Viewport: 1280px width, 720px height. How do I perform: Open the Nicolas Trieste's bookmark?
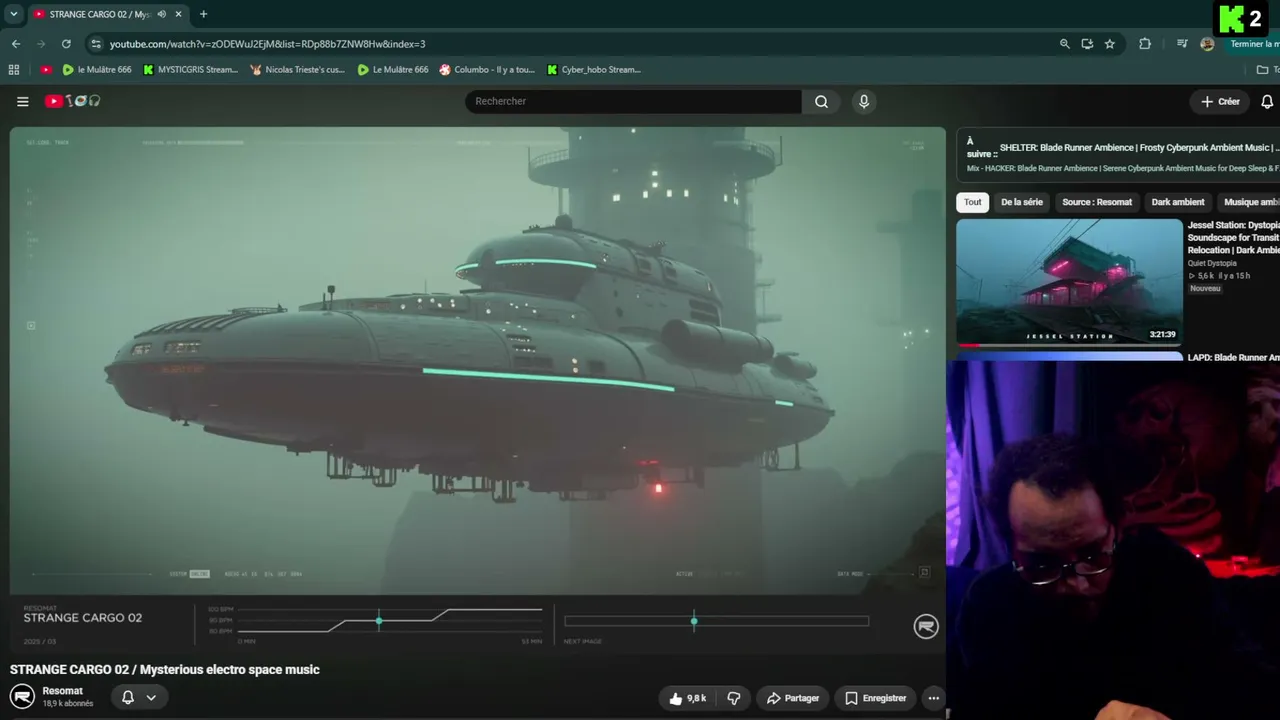click(297, 70)
